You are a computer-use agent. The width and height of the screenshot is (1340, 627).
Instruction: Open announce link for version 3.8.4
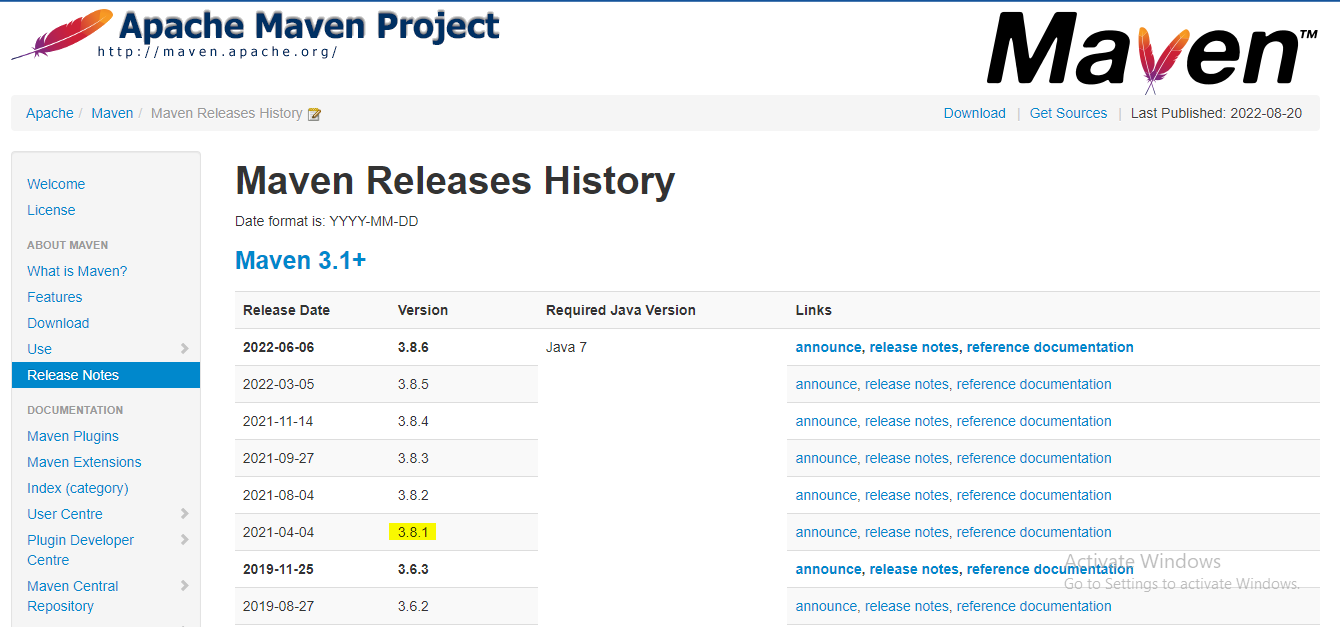tap(826, 421)
